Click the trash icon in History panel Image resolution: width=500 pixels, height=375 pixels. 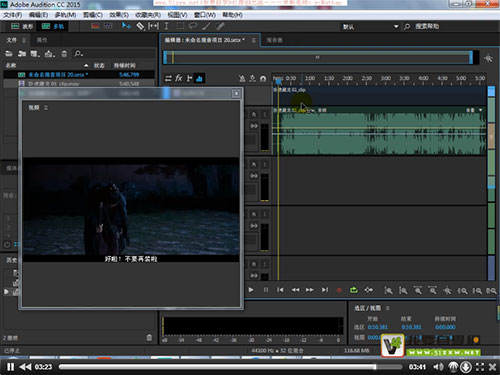(149, 338)
